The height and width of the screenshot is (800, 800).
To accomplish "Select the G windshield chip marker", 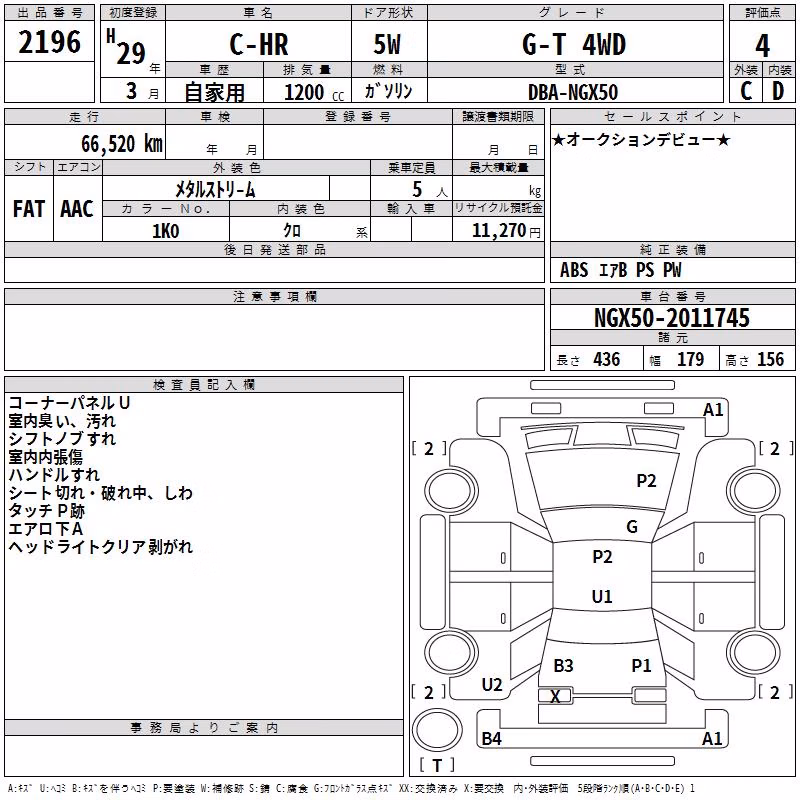I will coord(632,527).
